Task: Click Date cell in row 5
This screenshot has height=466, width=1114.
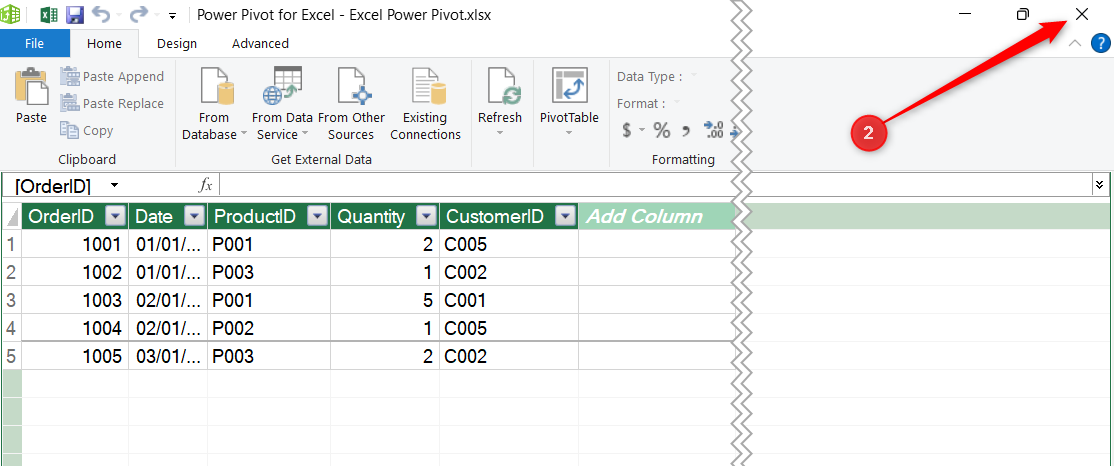Action: (x=168, y=356)
